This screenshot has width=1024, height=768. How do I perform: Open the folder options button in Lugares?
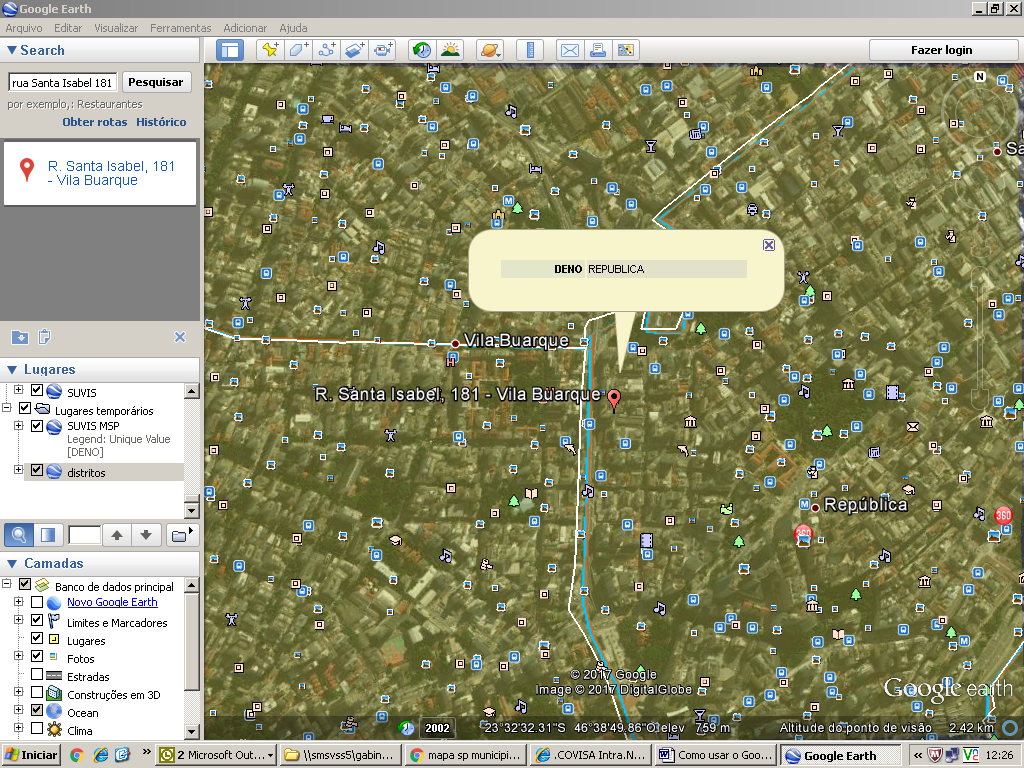181,535
